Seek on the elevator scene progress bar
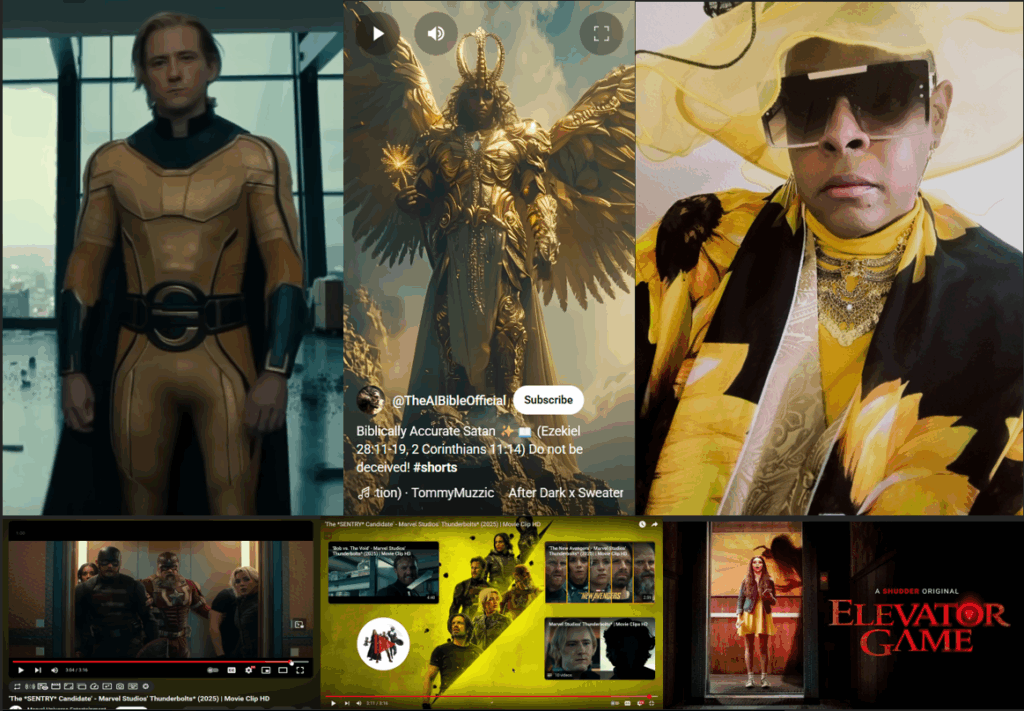This screenshot has width=1024, height=711. pyautogui.click(x=160, y=661)
